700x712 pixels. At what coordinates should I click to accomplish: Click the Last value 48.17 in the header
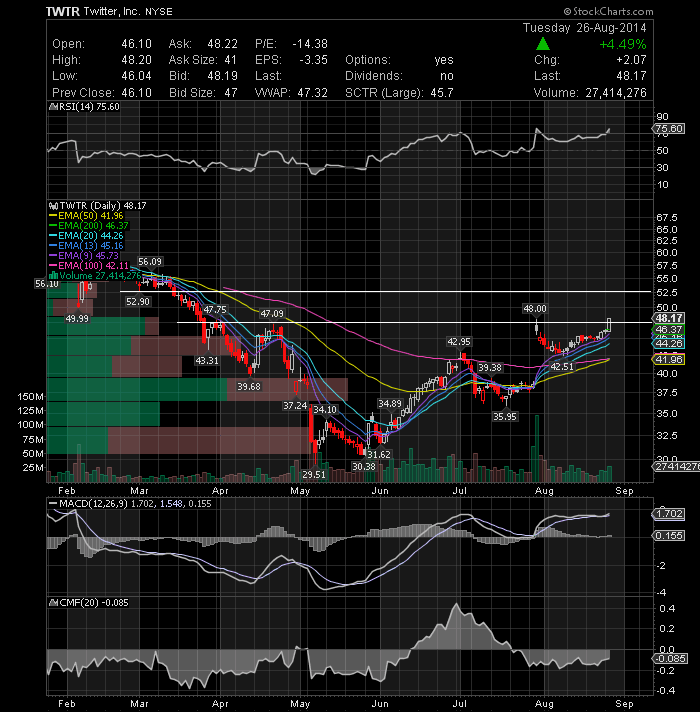631,76
